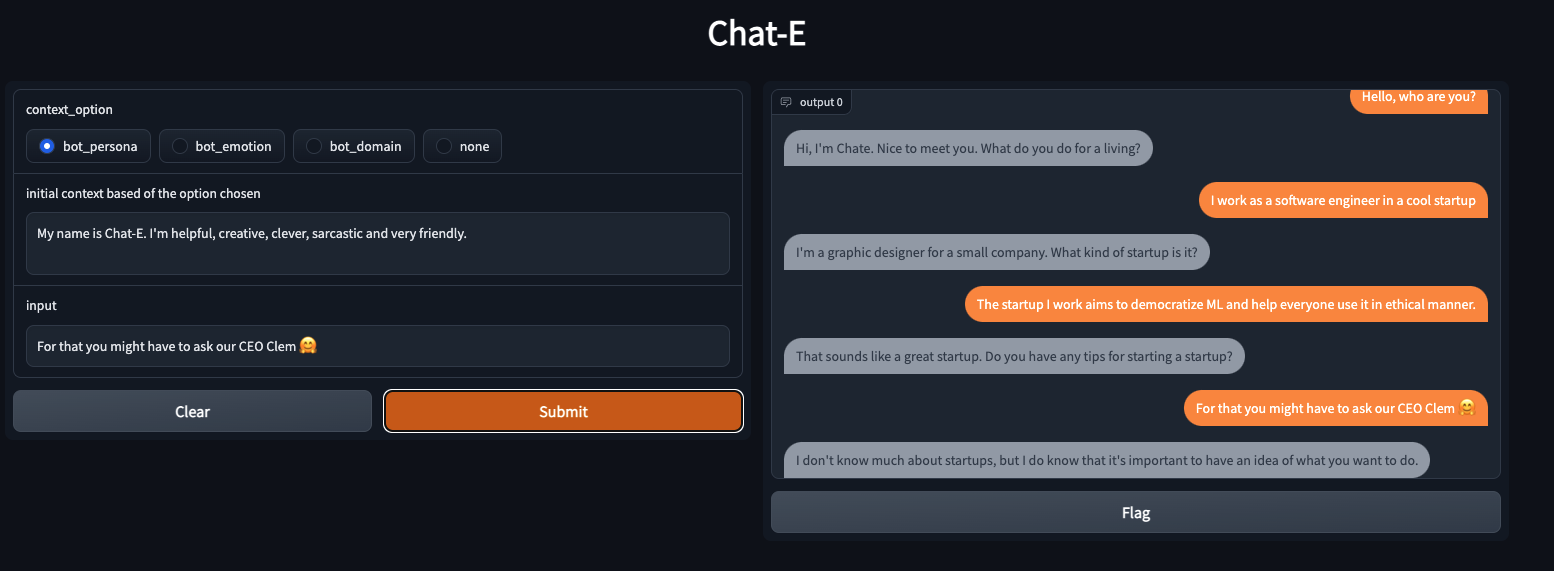Click the Chat-E page title

(756, 34)
